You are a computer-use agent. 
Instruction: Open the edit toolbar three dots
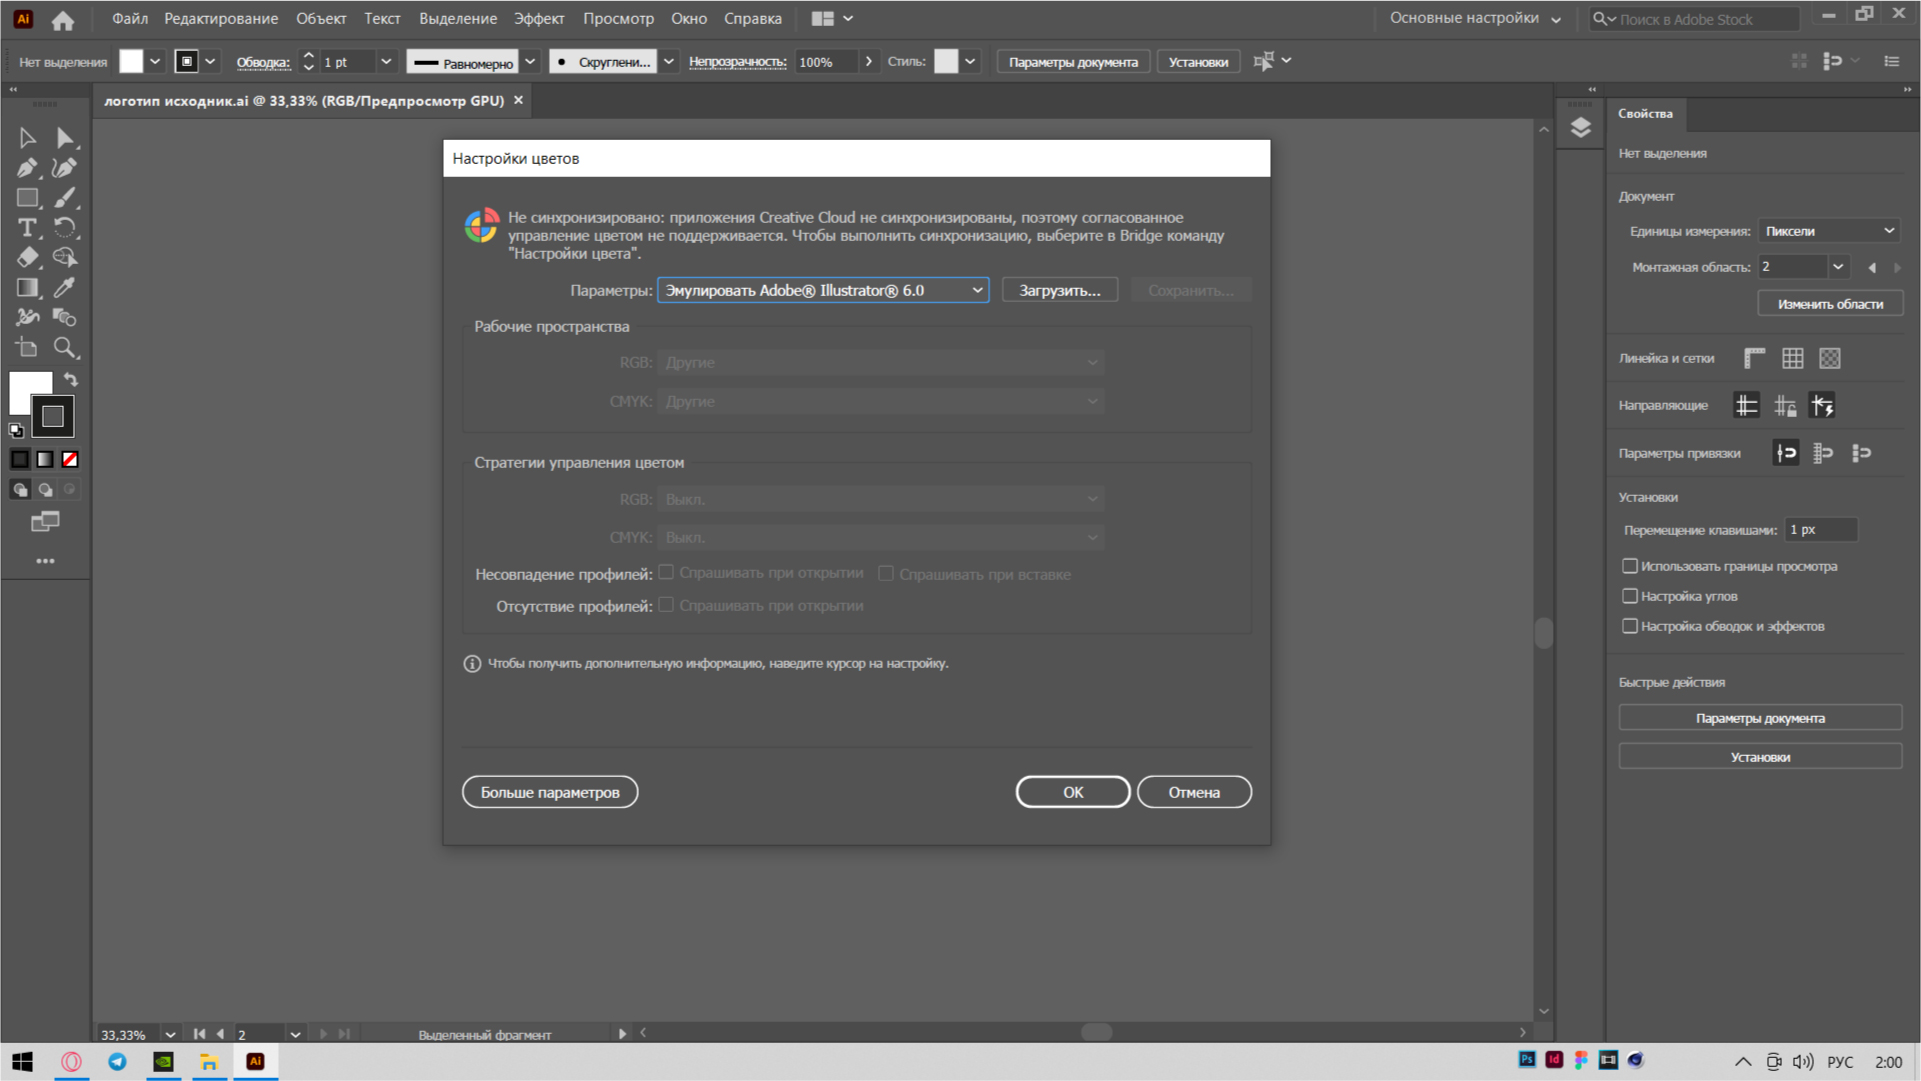click(45, 561)
